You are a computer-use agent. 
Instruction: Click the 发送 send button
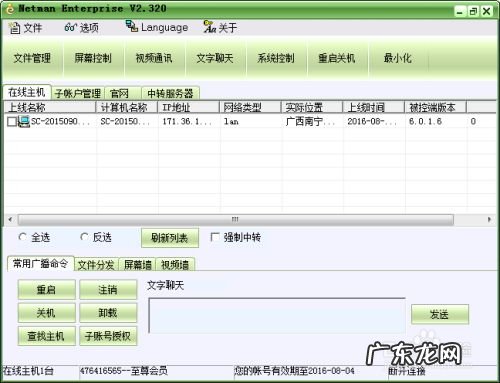pyautogui.click(x=440, y=314)
